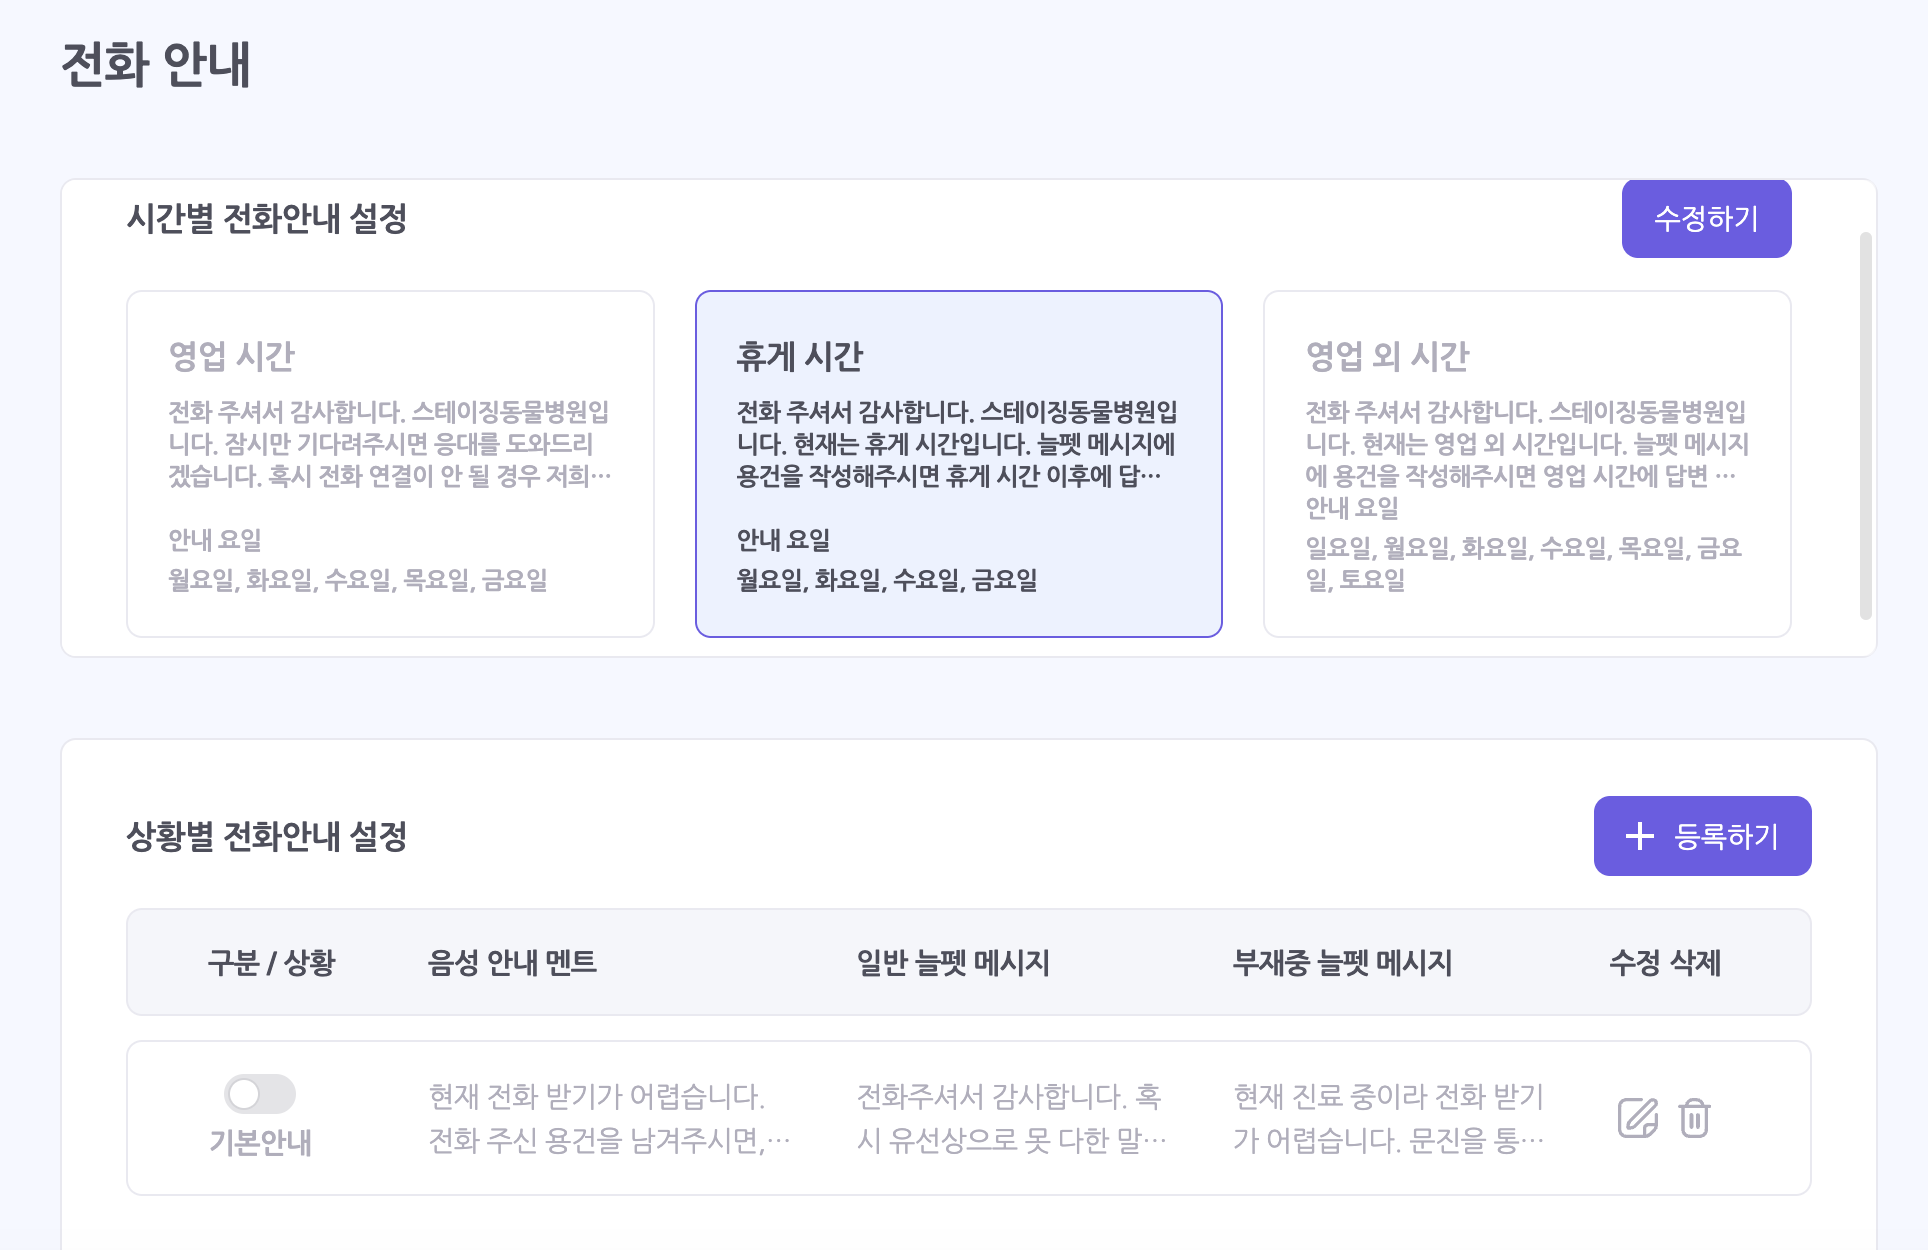Click the 상황별 전화안내 설정 heading

(267, 837)
